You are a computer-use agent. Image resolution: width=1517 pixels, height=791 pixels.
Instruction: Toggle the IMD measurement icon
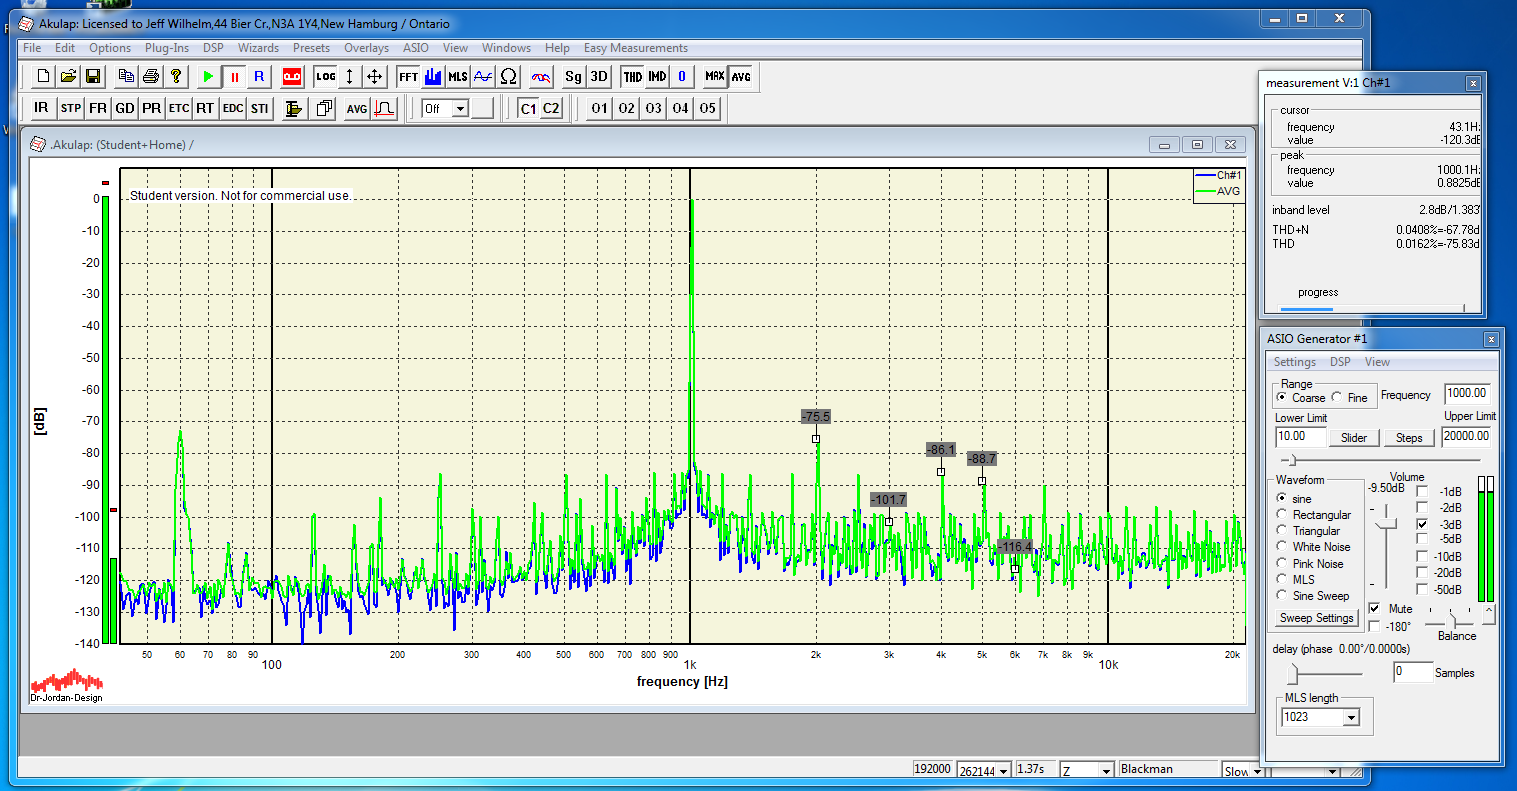pos(657,76)
